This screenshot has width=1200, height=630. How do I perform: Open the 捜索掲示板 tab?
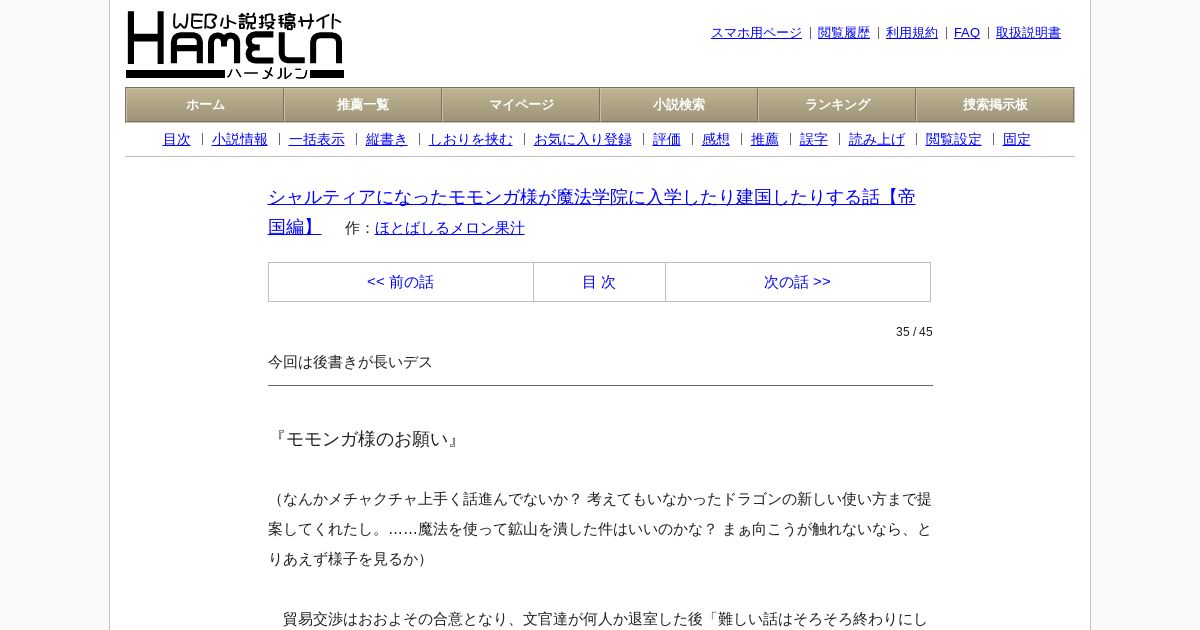pos(995,105)
